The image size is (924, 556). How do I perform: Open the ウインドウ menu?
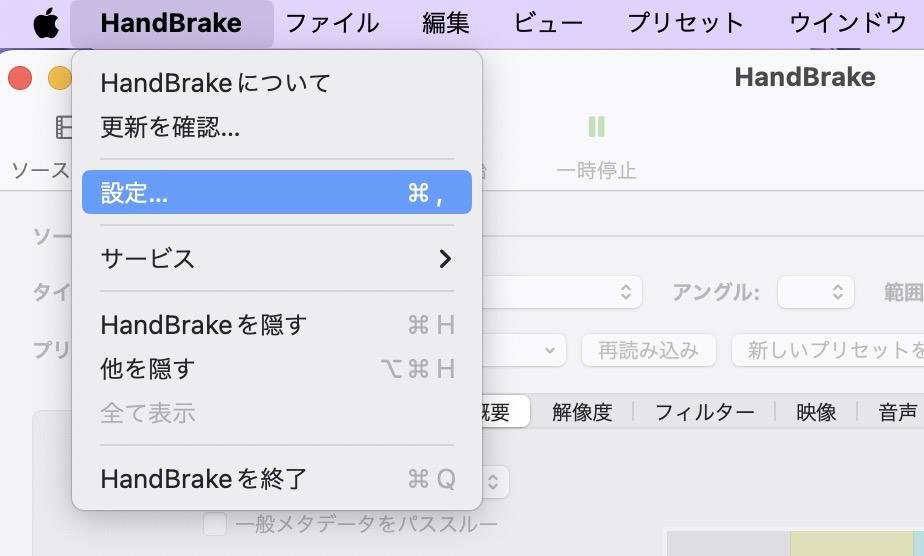(847, 23)
